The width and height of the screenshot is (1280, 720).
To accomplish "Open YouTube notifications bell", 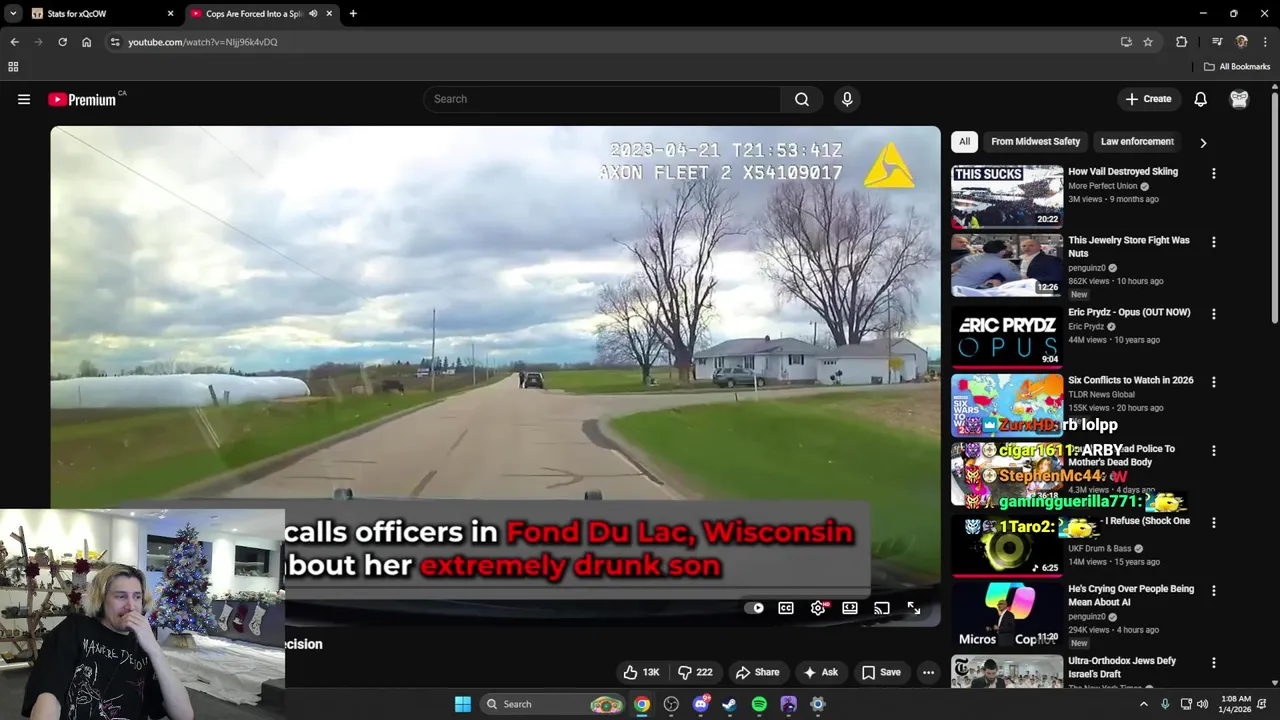I will tap(1200, 99).
